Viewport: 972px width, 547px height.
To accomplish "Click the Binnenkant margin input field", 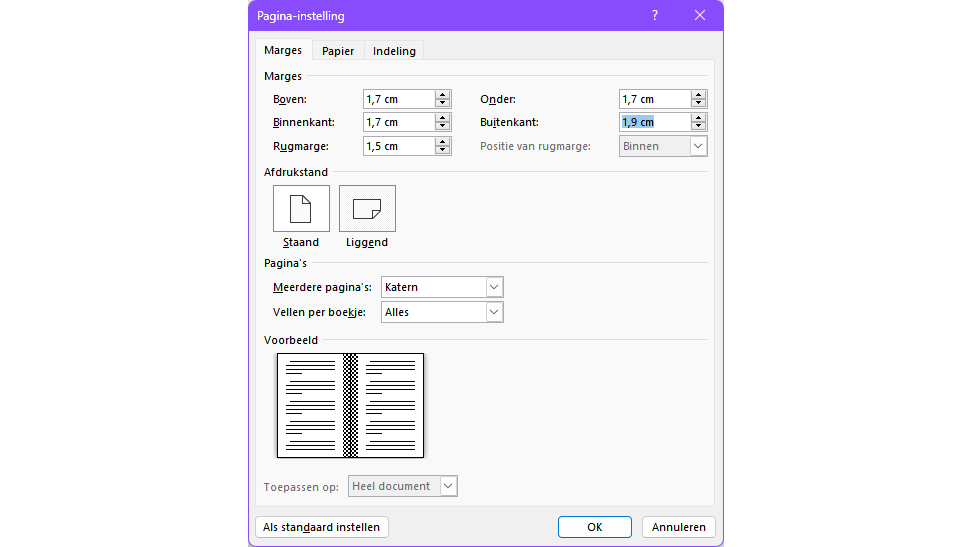I will 399,122.
